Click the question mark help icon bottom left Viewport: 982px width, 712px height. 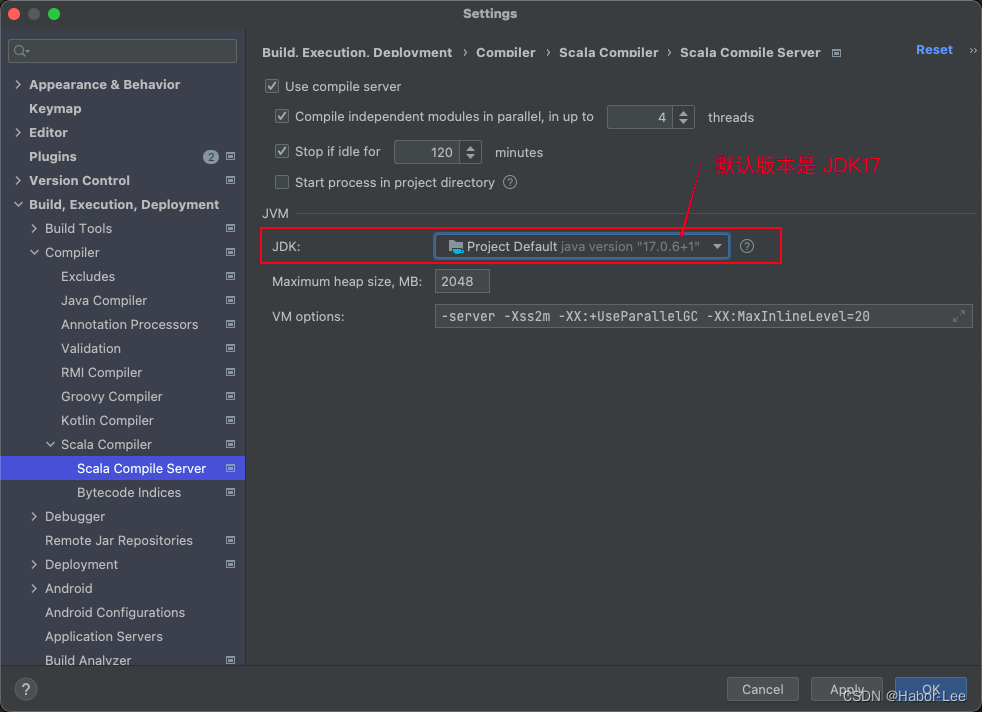click(24, 689)
